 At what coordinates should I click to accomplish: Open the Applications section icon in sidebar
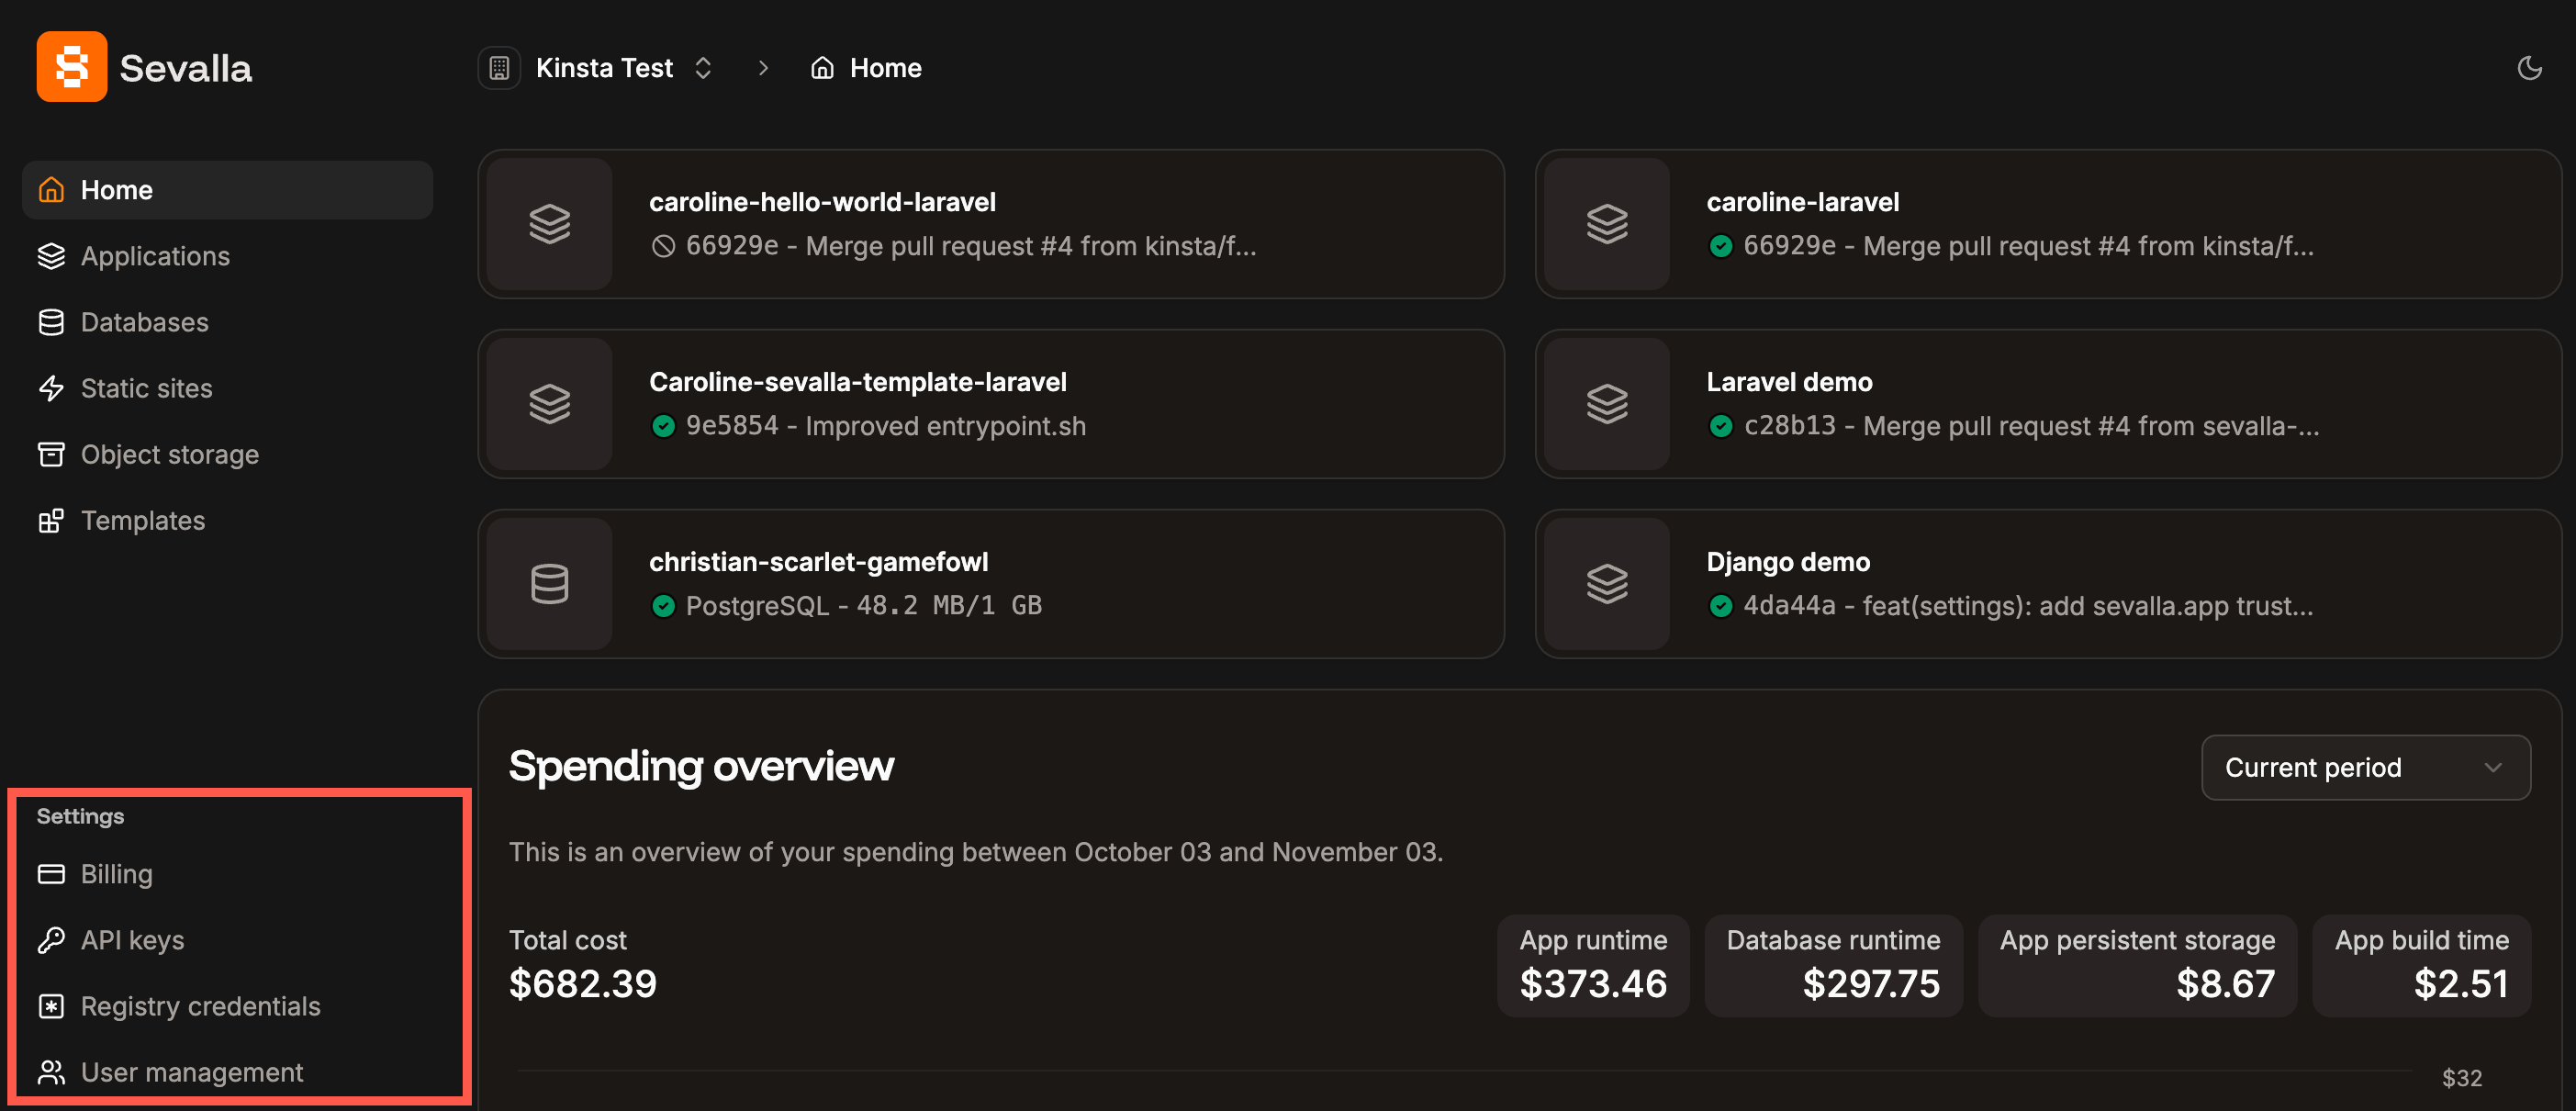[x=52, y=256]
